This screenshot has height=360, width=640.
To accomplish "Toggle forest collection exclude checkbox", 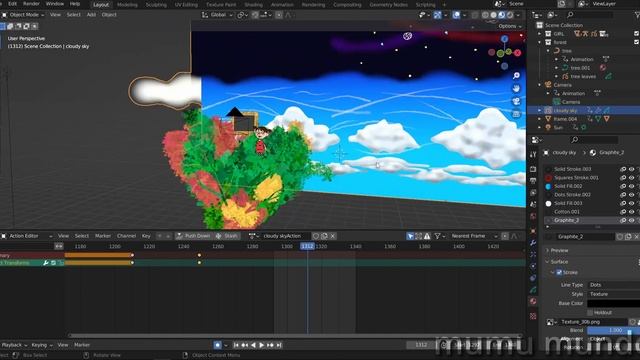I will click(x=637, y=42).
